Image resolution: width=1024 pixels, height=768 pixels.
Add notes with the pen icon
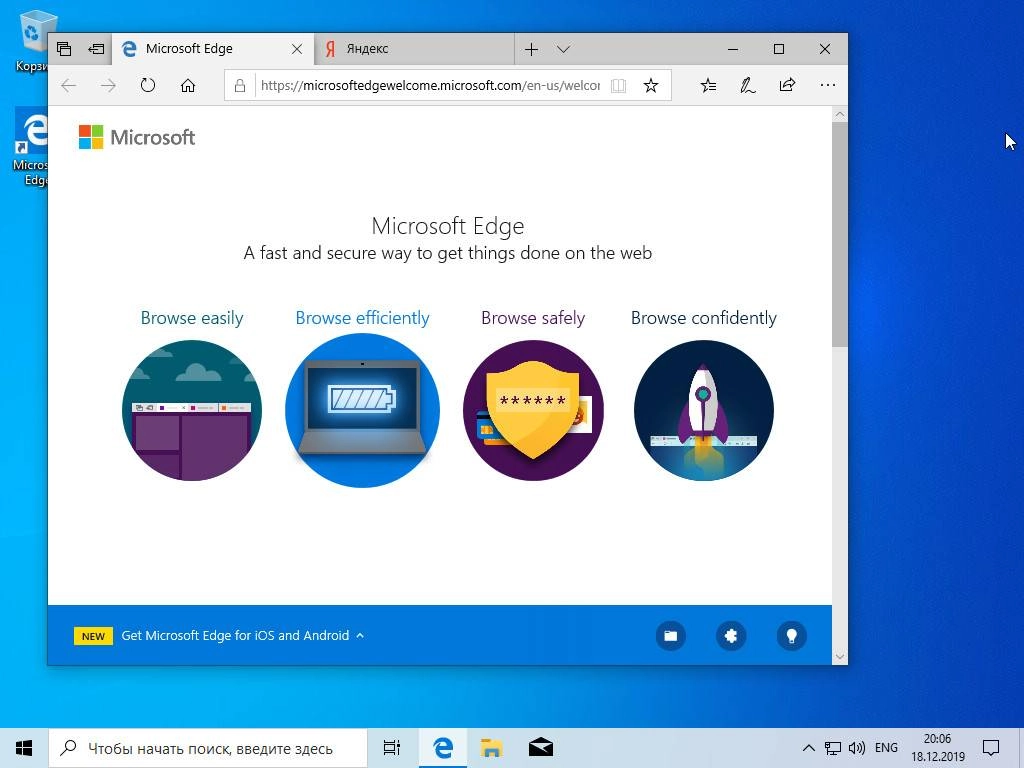click(748, 86)
